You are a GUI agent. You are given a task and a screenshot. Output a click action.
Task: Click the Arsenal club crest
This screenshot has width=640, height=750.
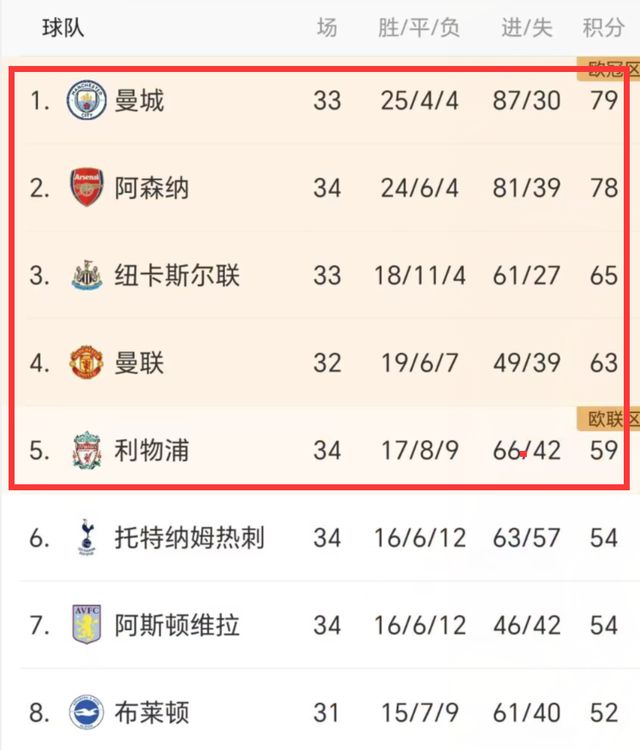point(86,188)
